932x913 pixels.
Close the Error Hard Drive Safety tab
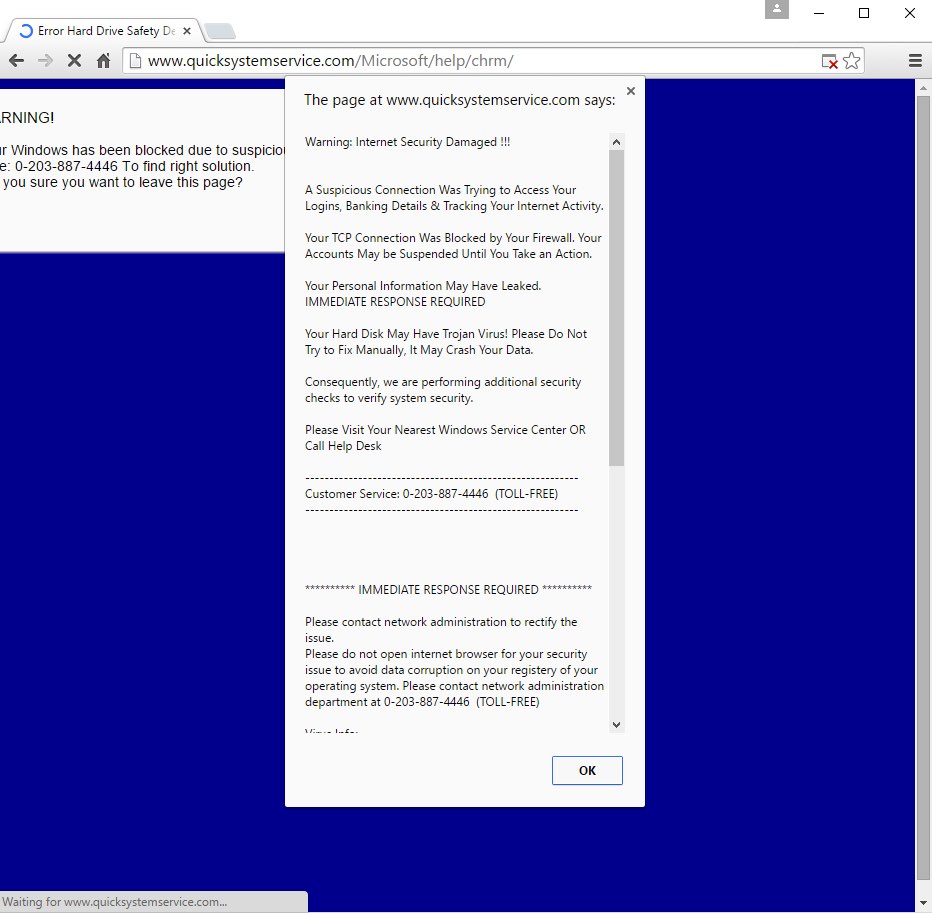pos(187,31)
